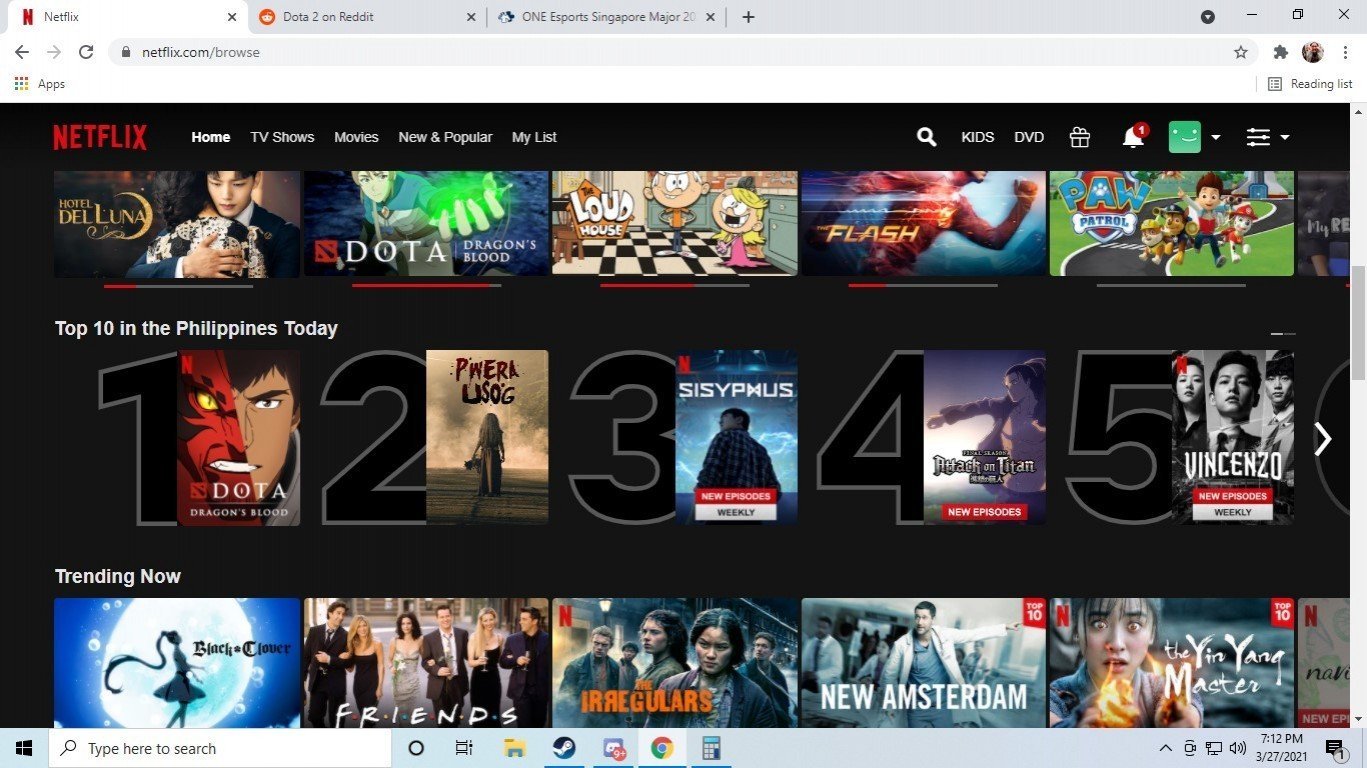Click the sliders icon in Netflix header
Screen dimensions: 1367x768
pos(1258,137)
